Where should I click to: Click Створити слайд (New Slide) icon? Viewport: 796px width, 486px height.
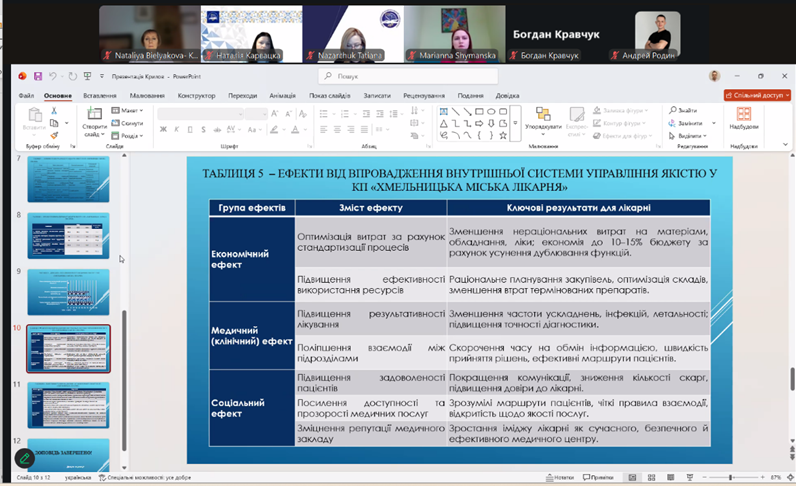point(94,120)
